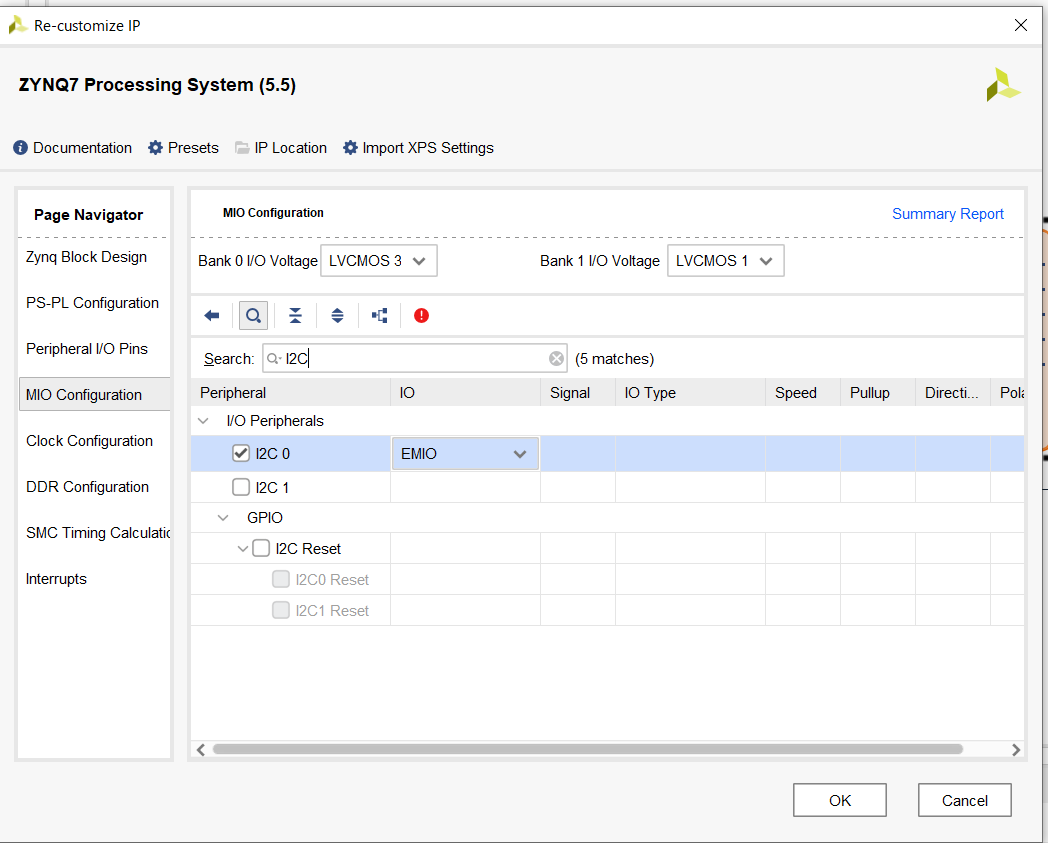Close the Re-customize IP dialog

tap(1021, 25)
